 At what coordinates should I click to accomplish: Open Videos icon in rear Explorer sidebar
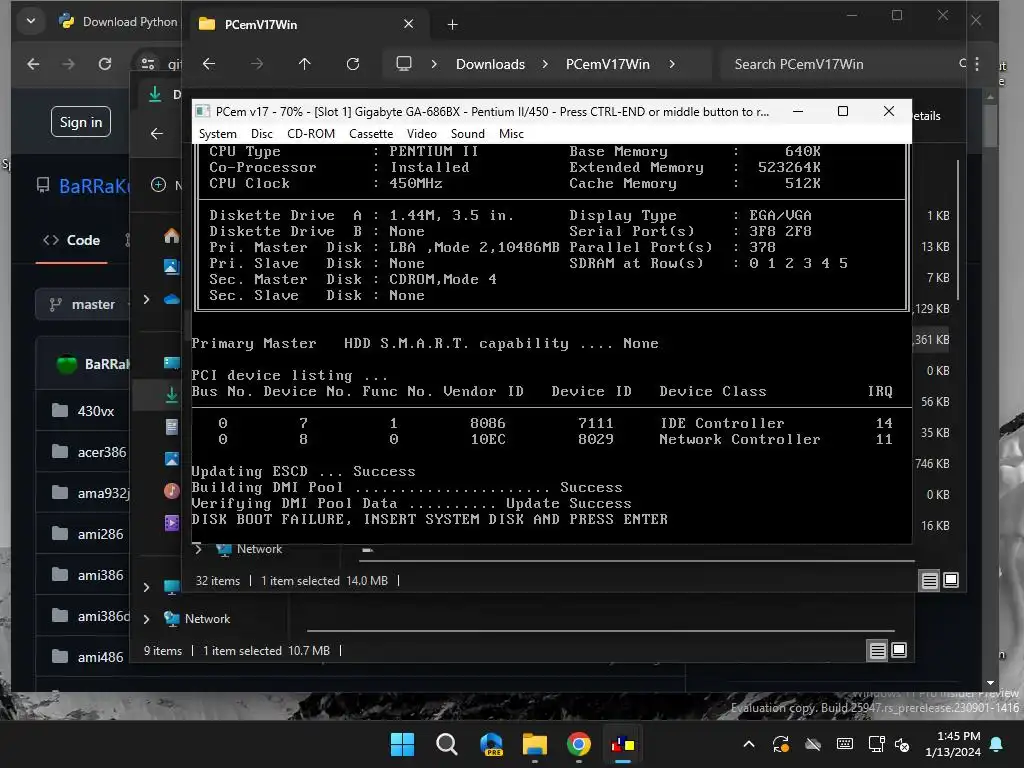pyautogui.click(x=172, y=522)
